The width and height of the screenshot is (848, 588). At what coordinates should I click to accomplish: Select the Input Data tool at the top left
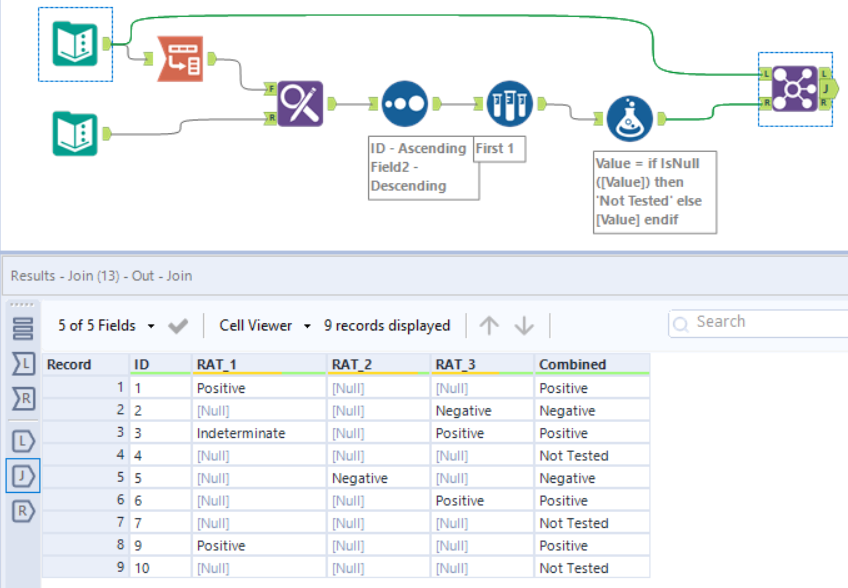75,45
